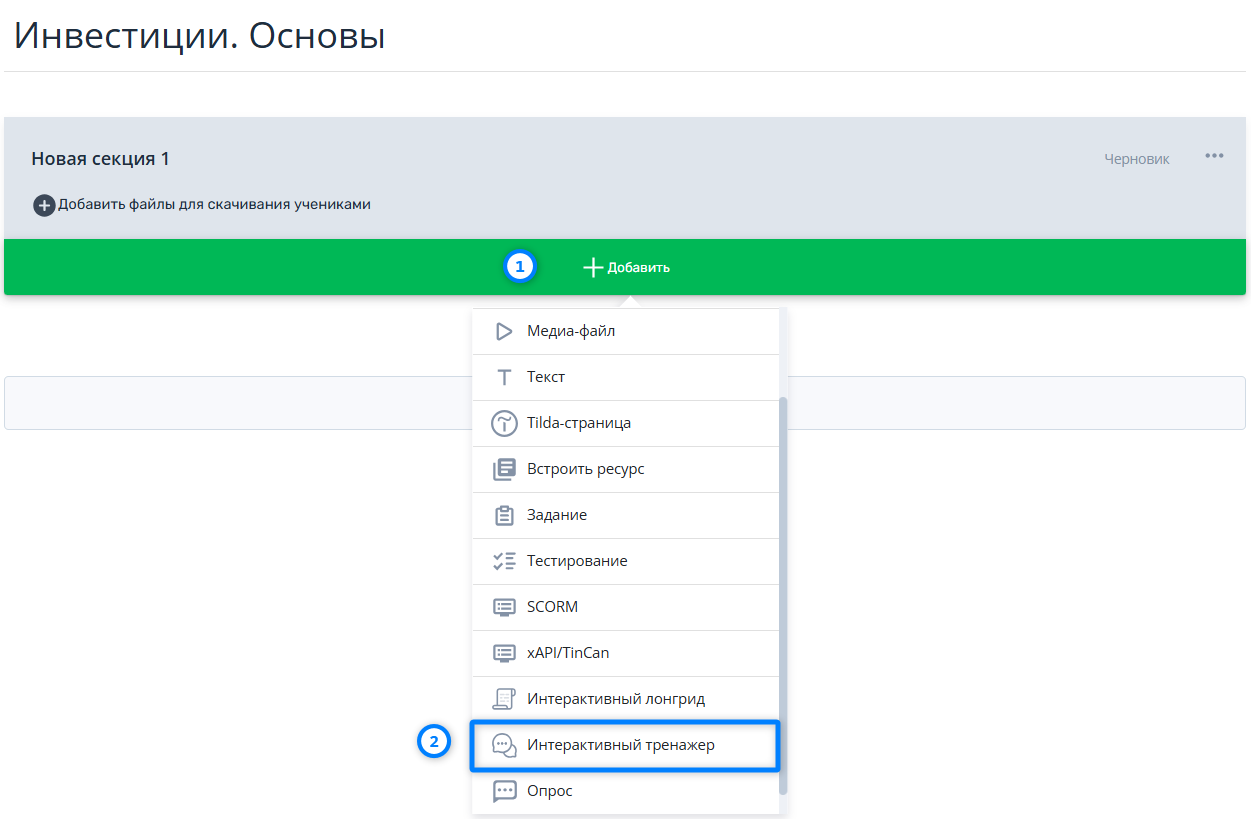Click the Встроить ресурс icon
Screen dimensions: 1251x819
pyautogui.click(x=504, y=469)
